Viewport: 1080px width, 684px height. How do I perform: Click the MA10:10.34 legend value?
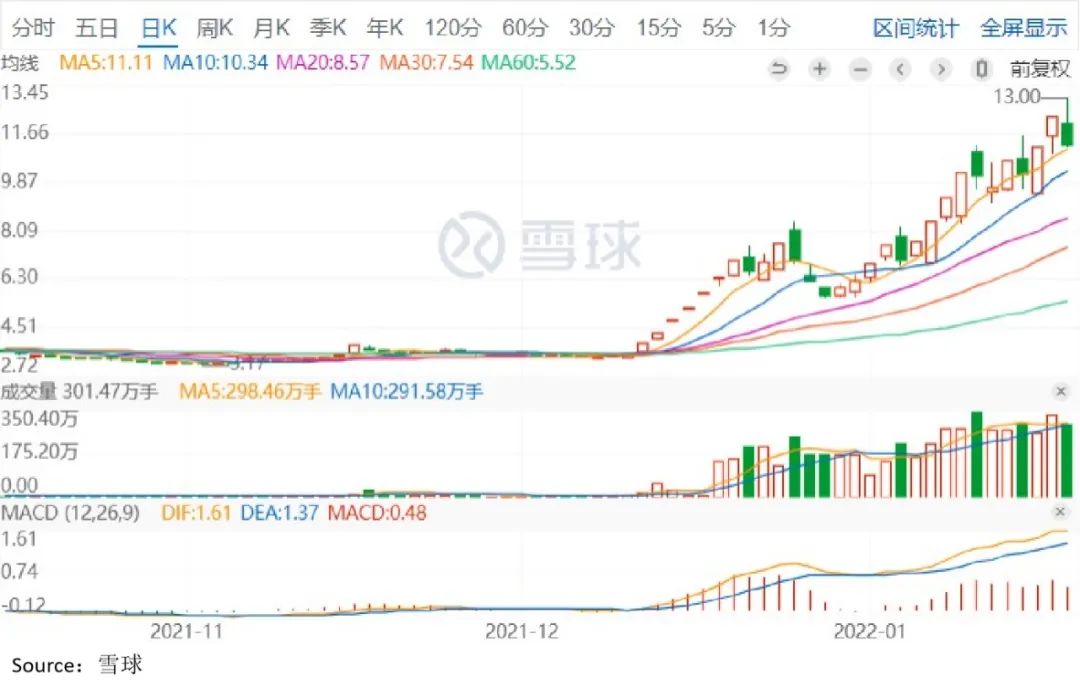(215, 63)
